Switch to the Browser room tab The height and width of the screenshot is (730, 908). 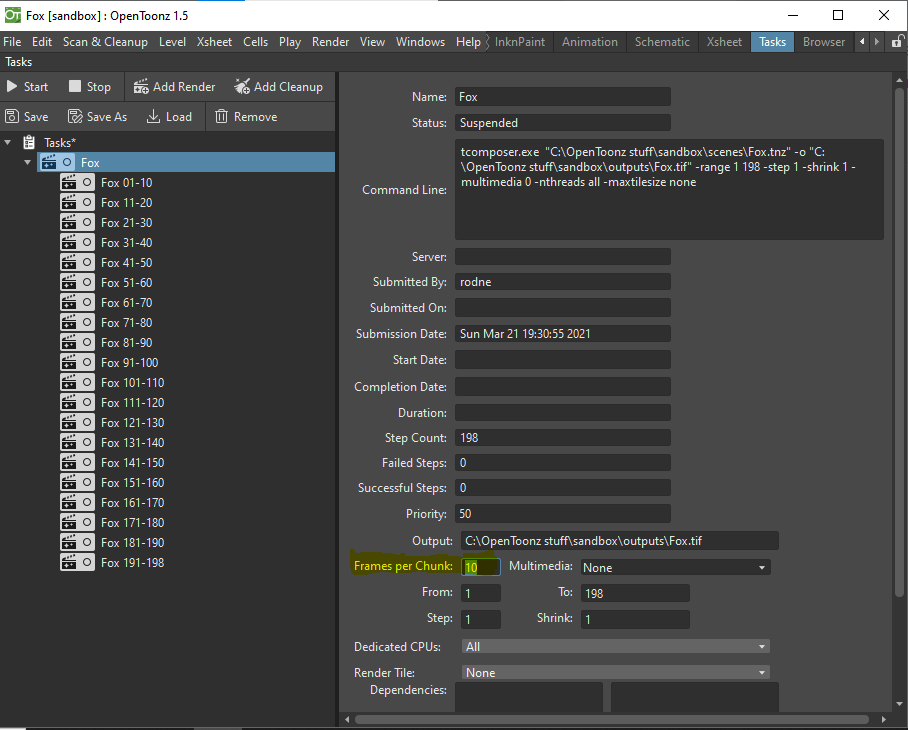tap(823, 41)
